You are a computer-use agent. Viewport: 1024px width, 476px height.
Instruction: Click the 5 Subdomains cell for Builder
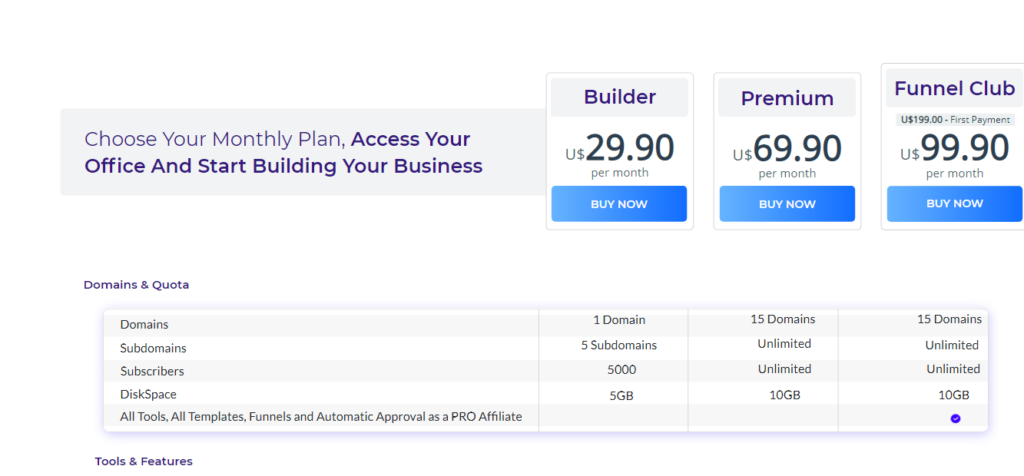coord(619,345)
